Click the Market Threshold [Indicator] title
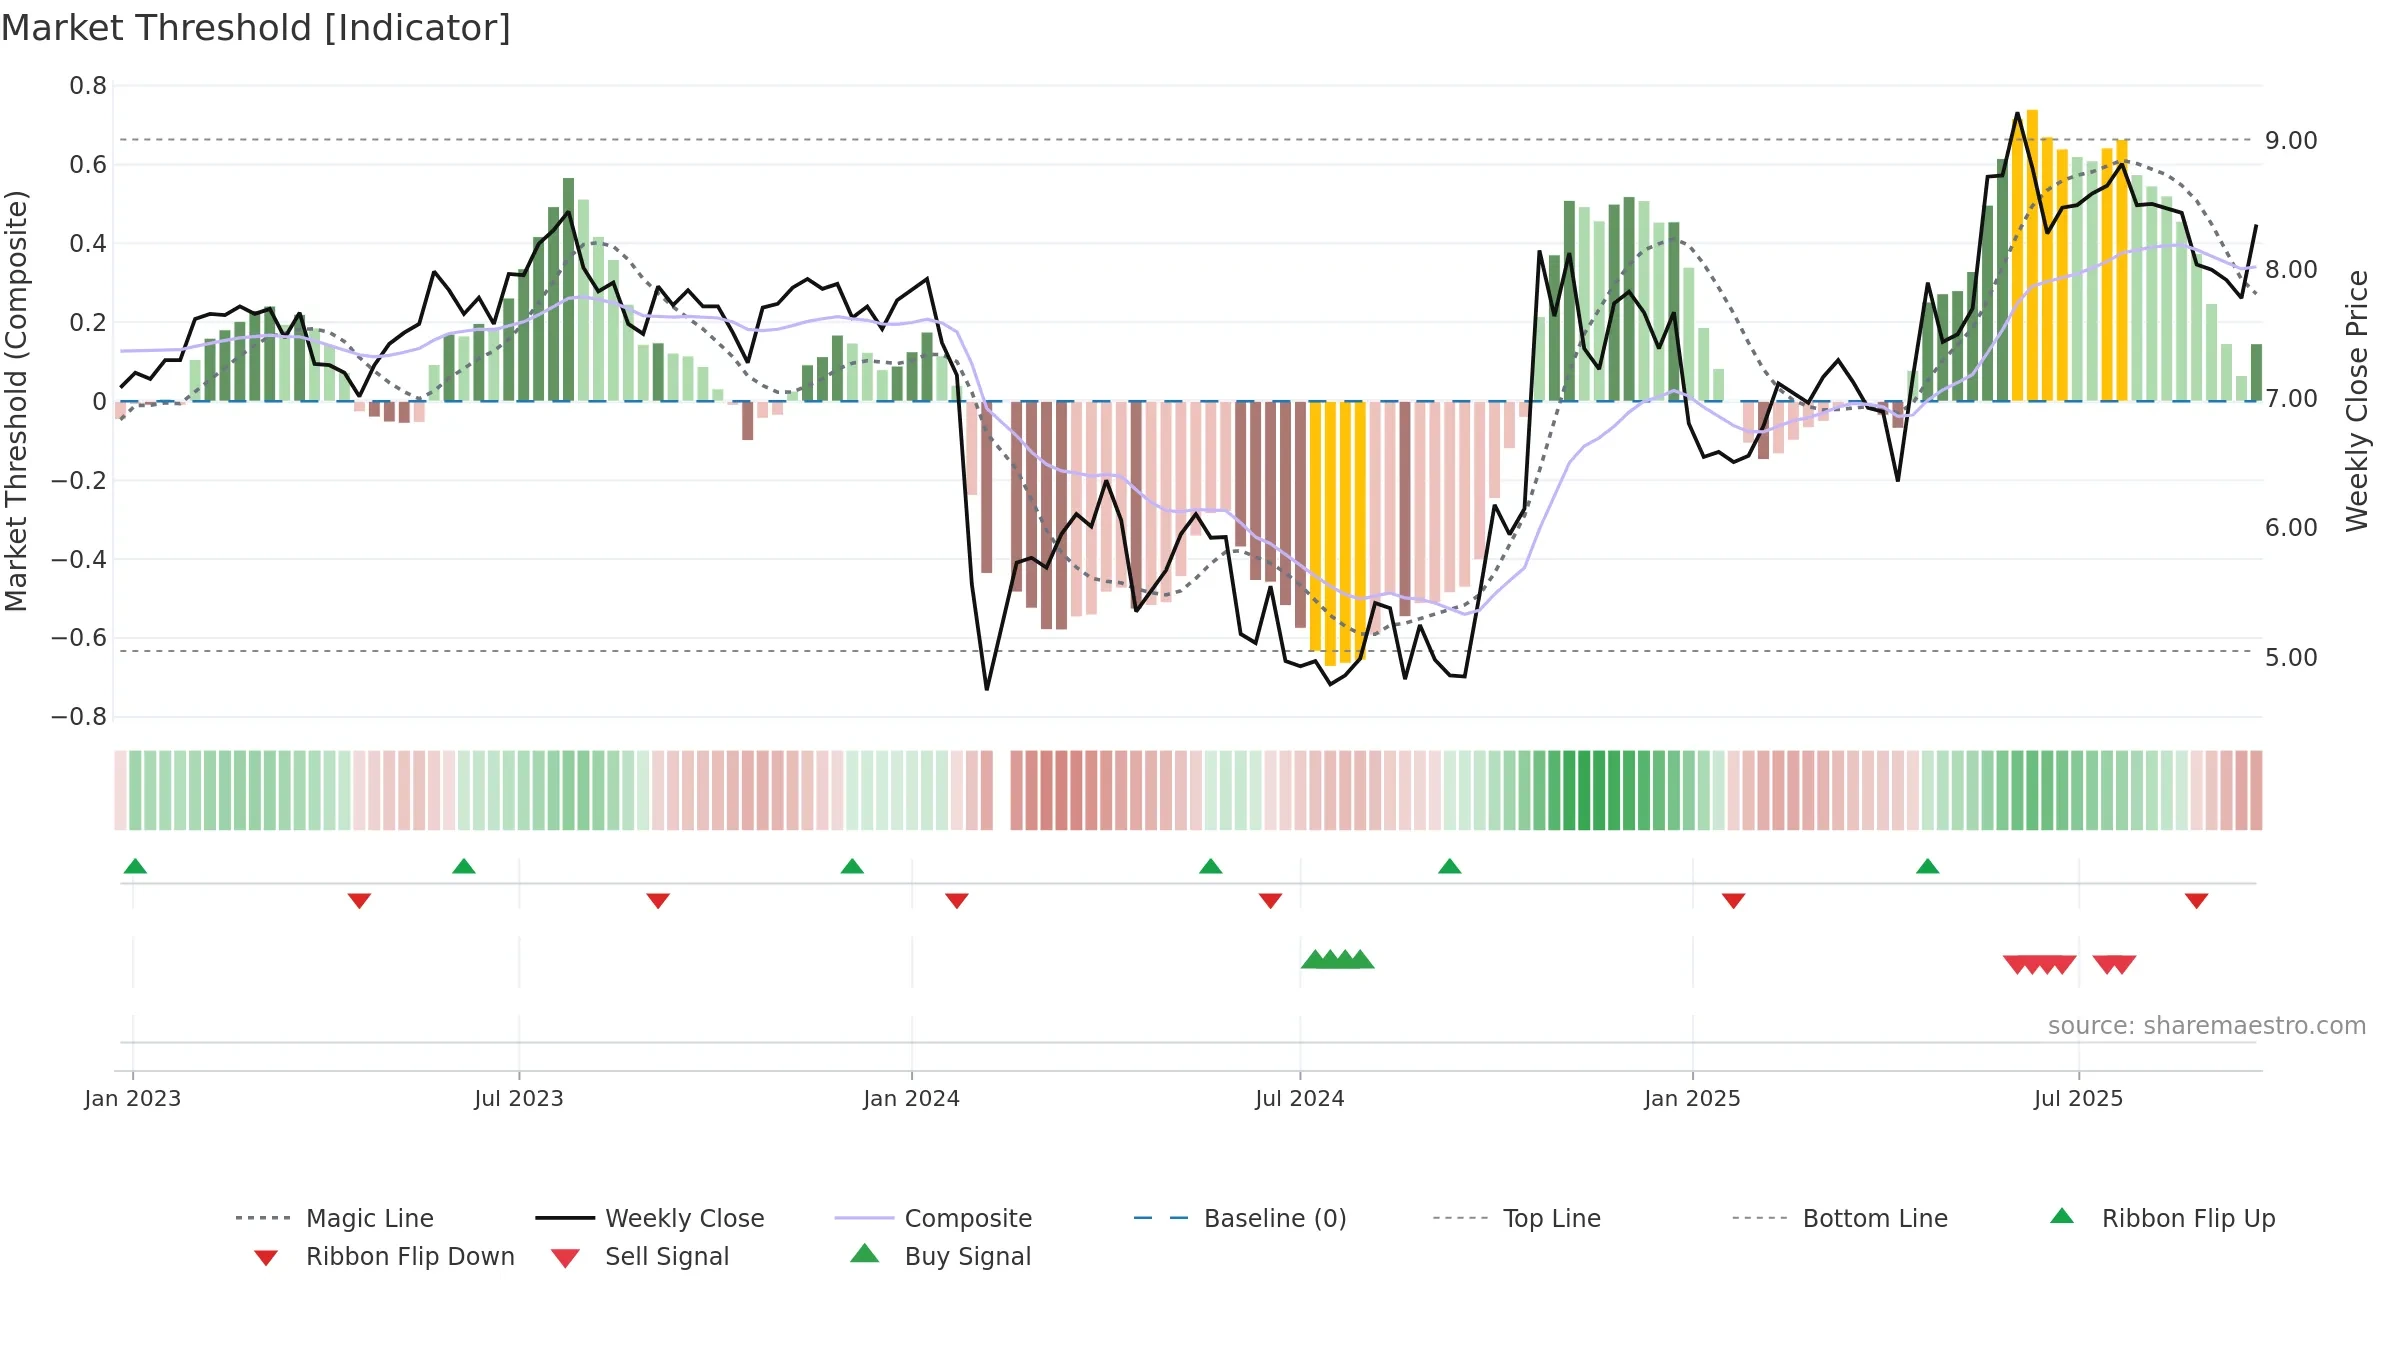This screenshot has height=1350, width=2400. click(256, 28)
